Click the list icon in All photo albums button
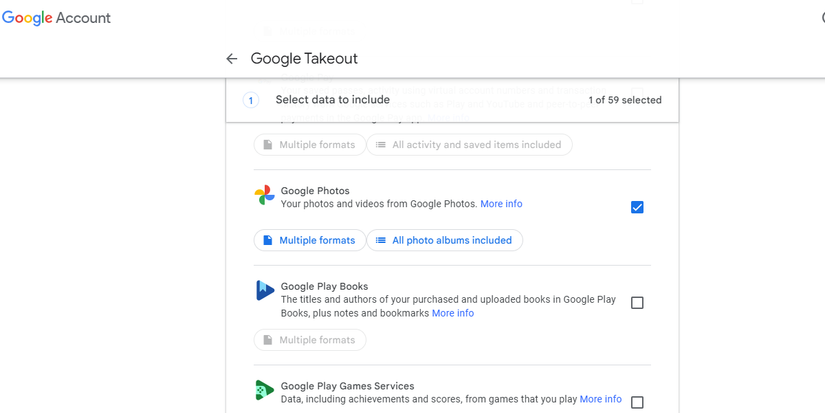Screen dimensions: 825x413 coord(381,241)
